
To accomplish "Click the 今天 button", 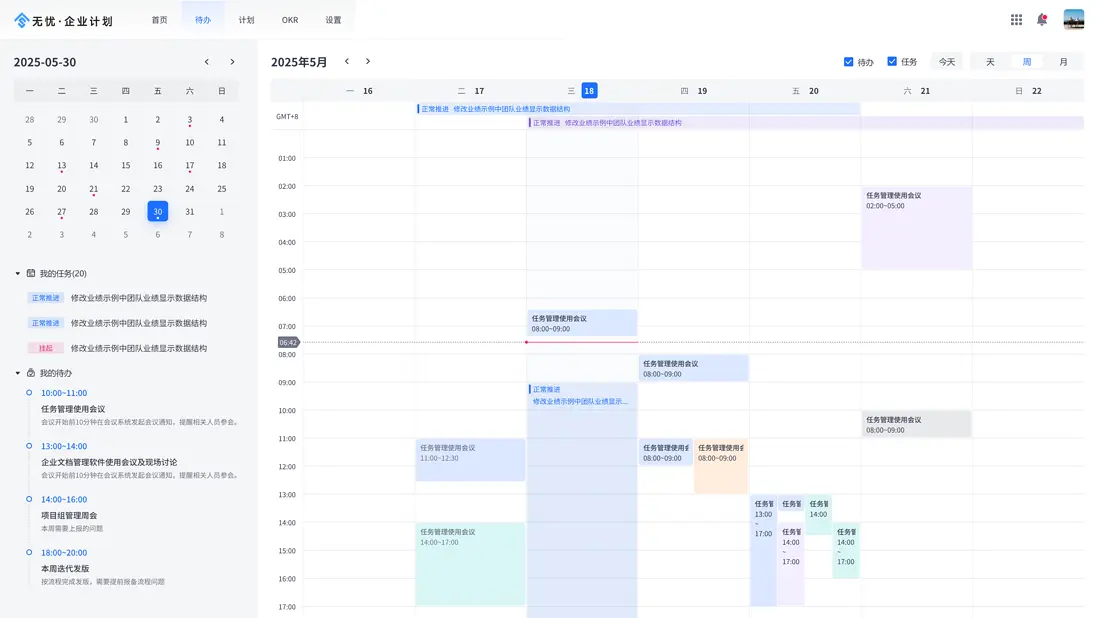I will coord(947,62).
